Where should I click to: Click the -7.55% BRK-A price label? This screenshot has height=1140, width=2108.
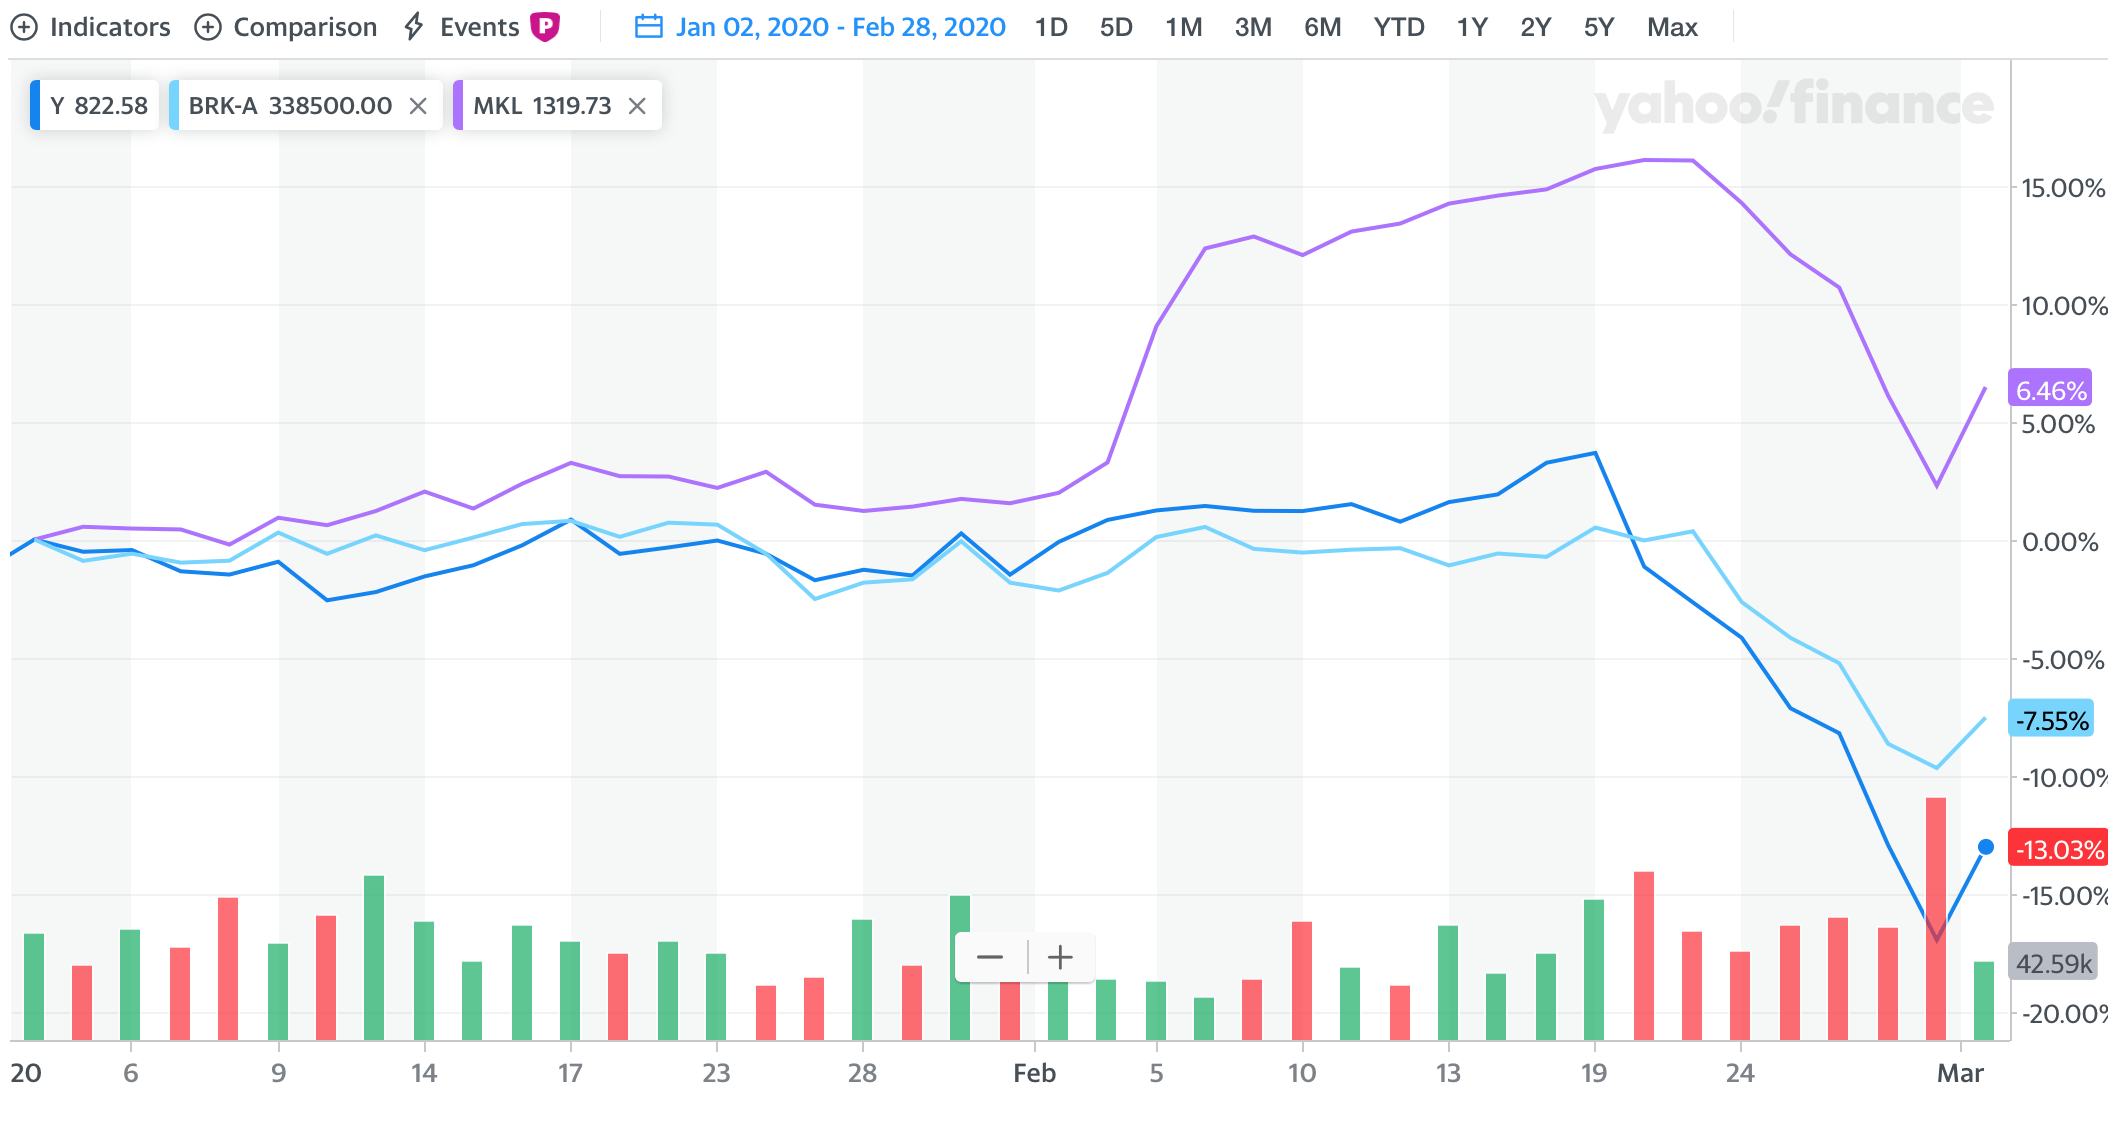(2051, 719)
